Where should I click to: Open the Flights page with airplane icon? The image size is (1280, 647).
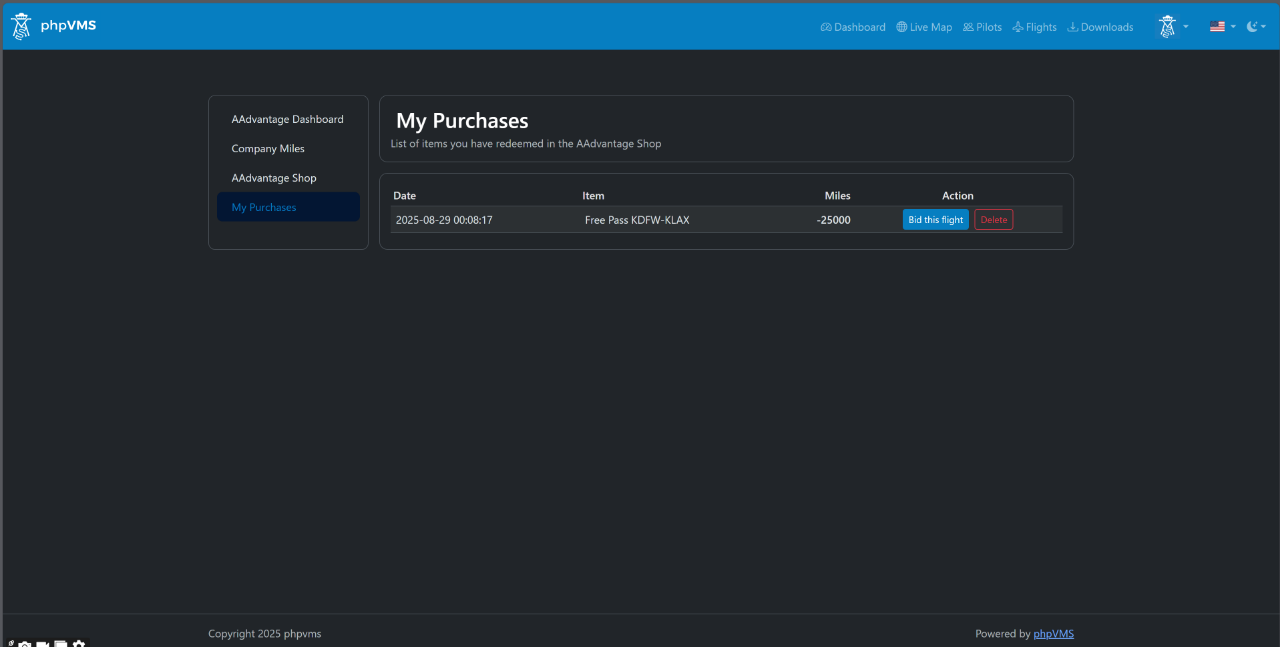(x=1034, y=27)
